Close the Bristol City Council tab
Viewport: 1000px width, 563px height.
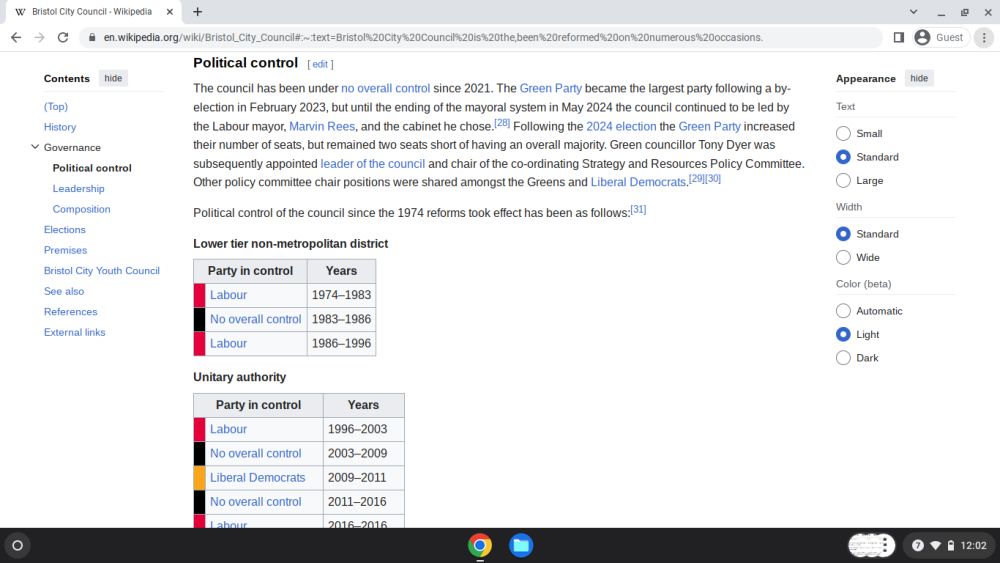click(x=170, y=11)
